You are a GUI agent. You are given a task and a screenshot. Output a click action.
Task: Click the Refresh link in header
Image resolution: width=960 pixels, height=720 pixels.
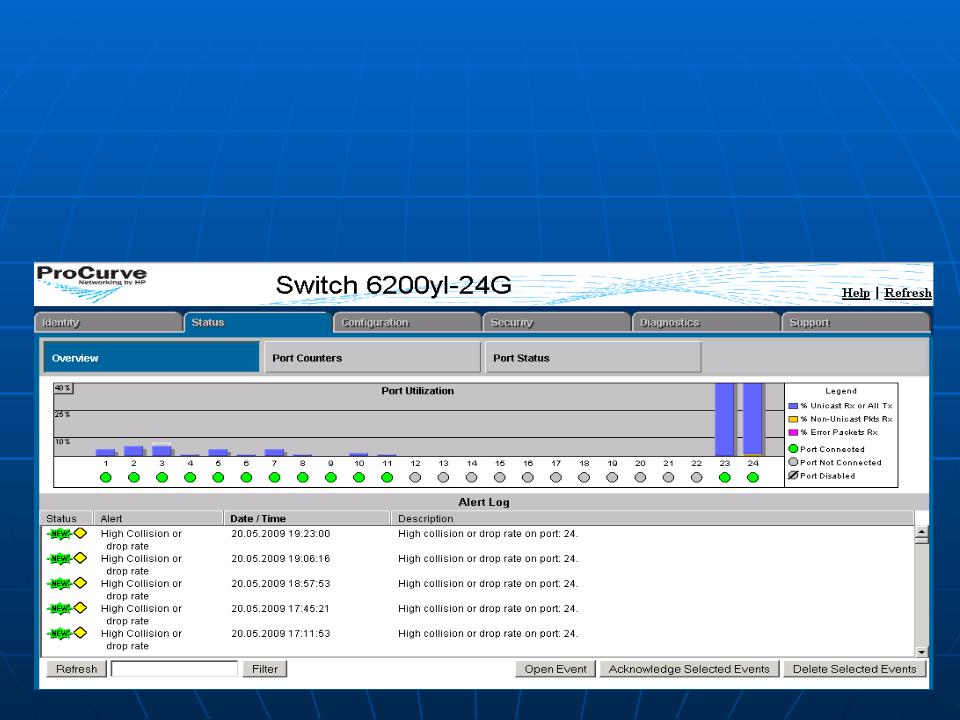[x=908, y=293]
